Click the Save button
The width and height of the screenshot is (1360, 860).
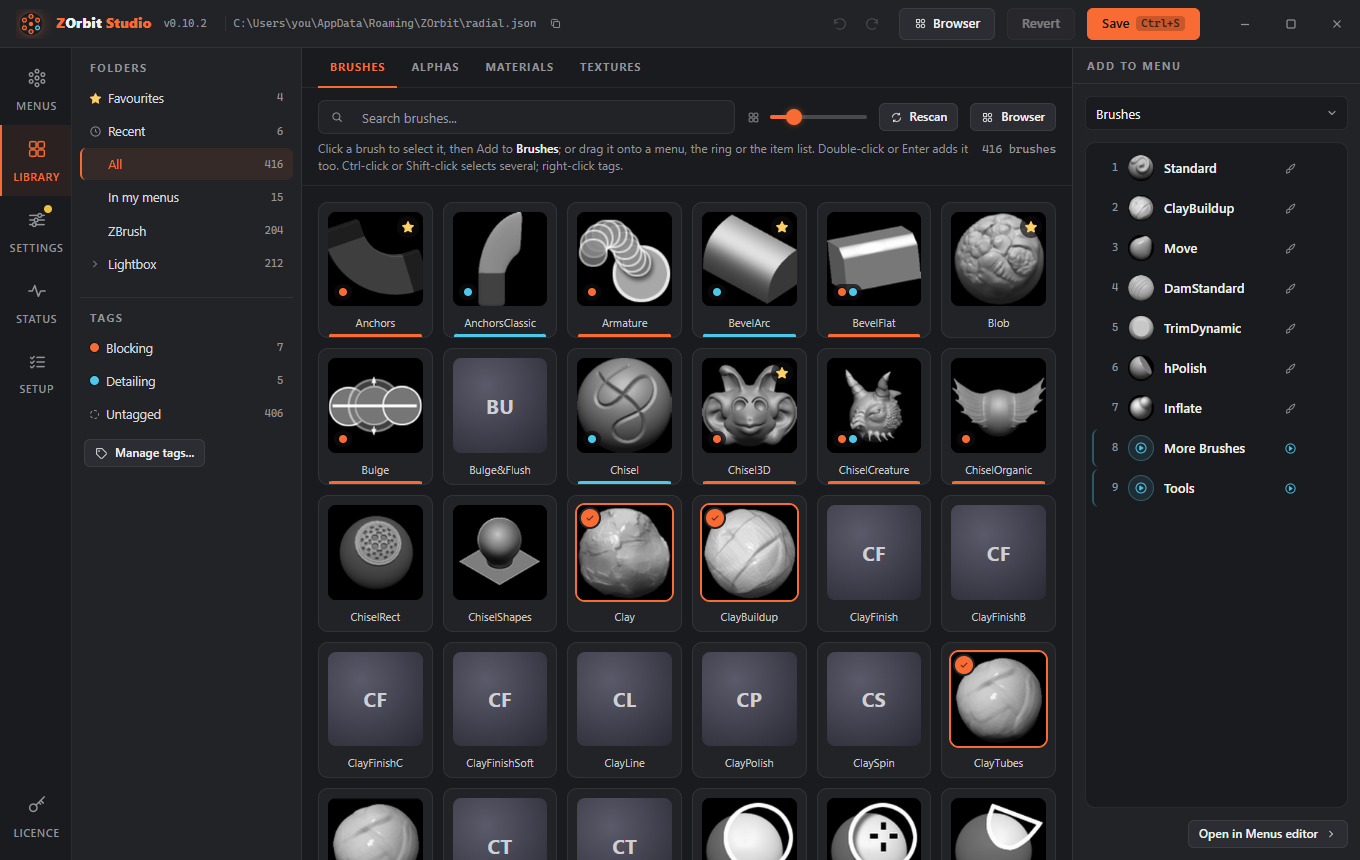point(1143,24)
